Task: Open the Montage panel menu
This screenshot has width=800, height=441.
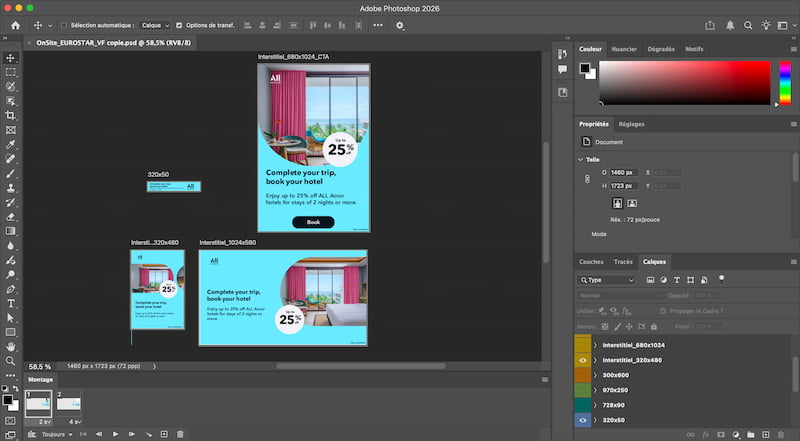Action: tap(545, 380)
